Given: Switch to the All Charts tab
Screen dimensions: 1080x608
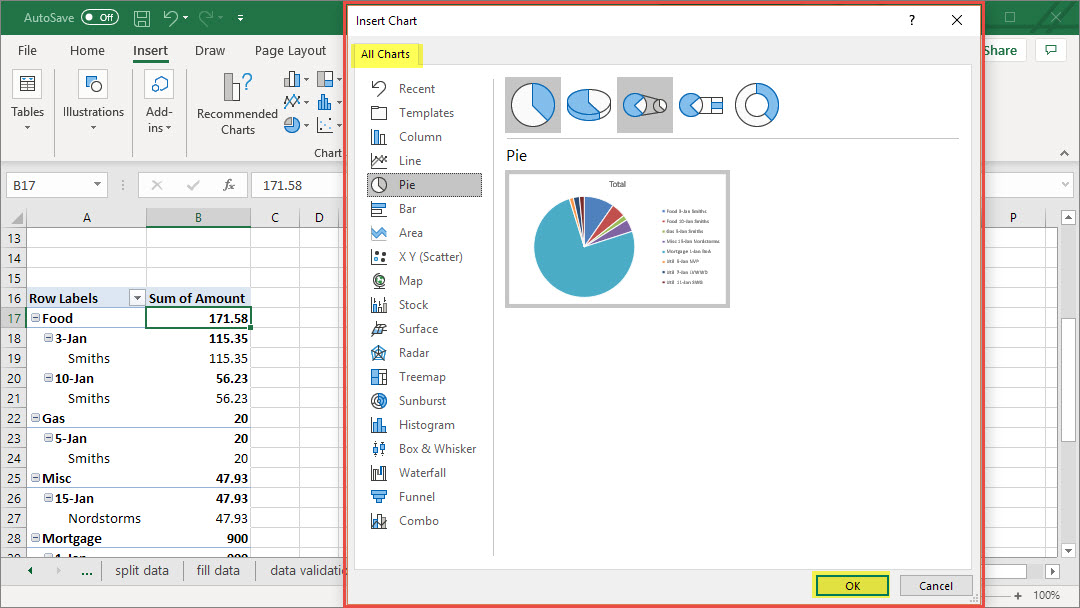Looking at the screenshot, I should tap(385, 54).
